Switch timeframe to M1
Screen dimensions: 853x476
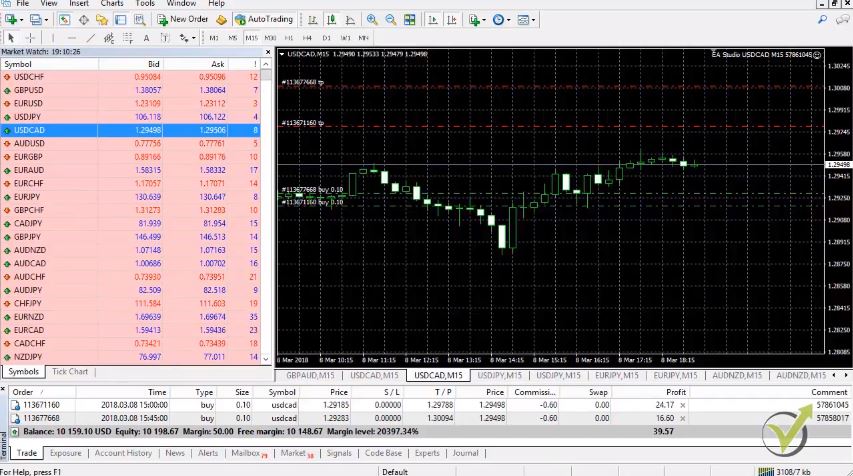pos(214,38)
